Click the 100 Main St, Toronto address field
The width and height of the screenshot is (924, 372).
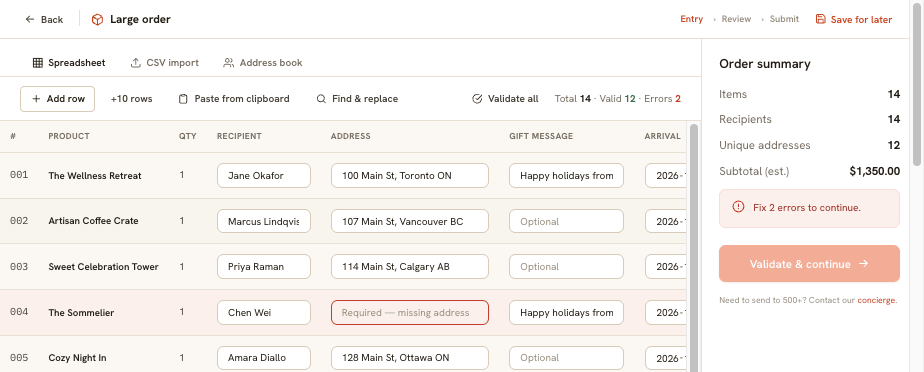pyautogui.click(x=410, y=176)
